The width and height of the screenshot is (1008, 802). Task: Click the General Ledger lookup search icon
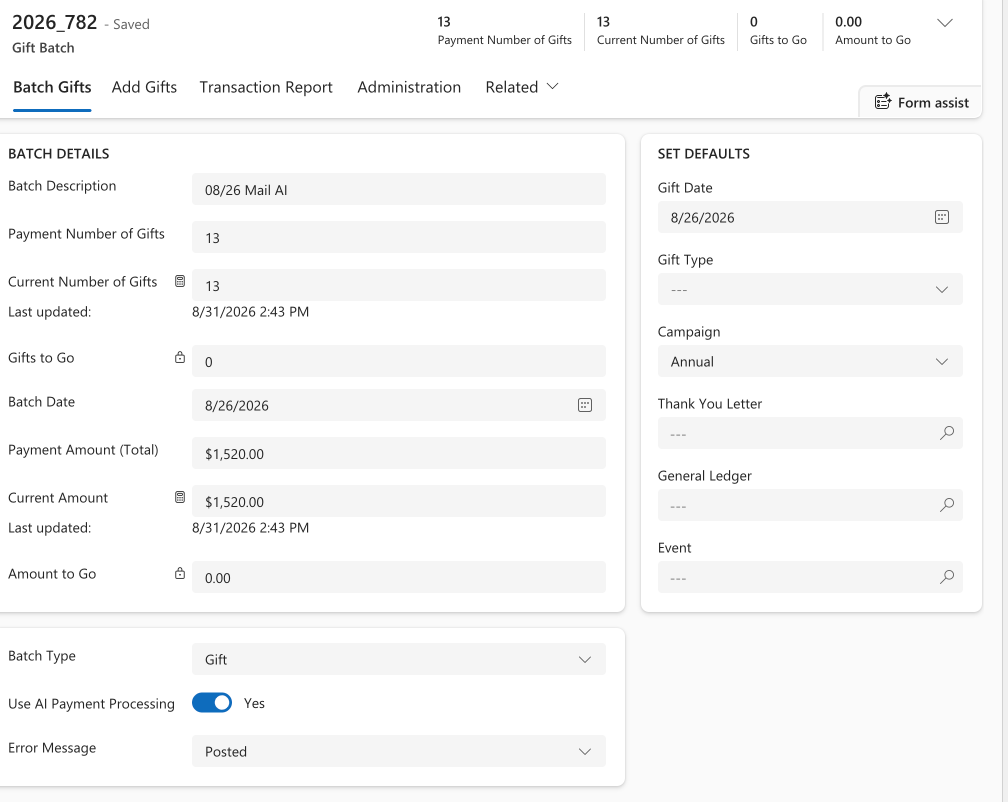coord(946,505)
